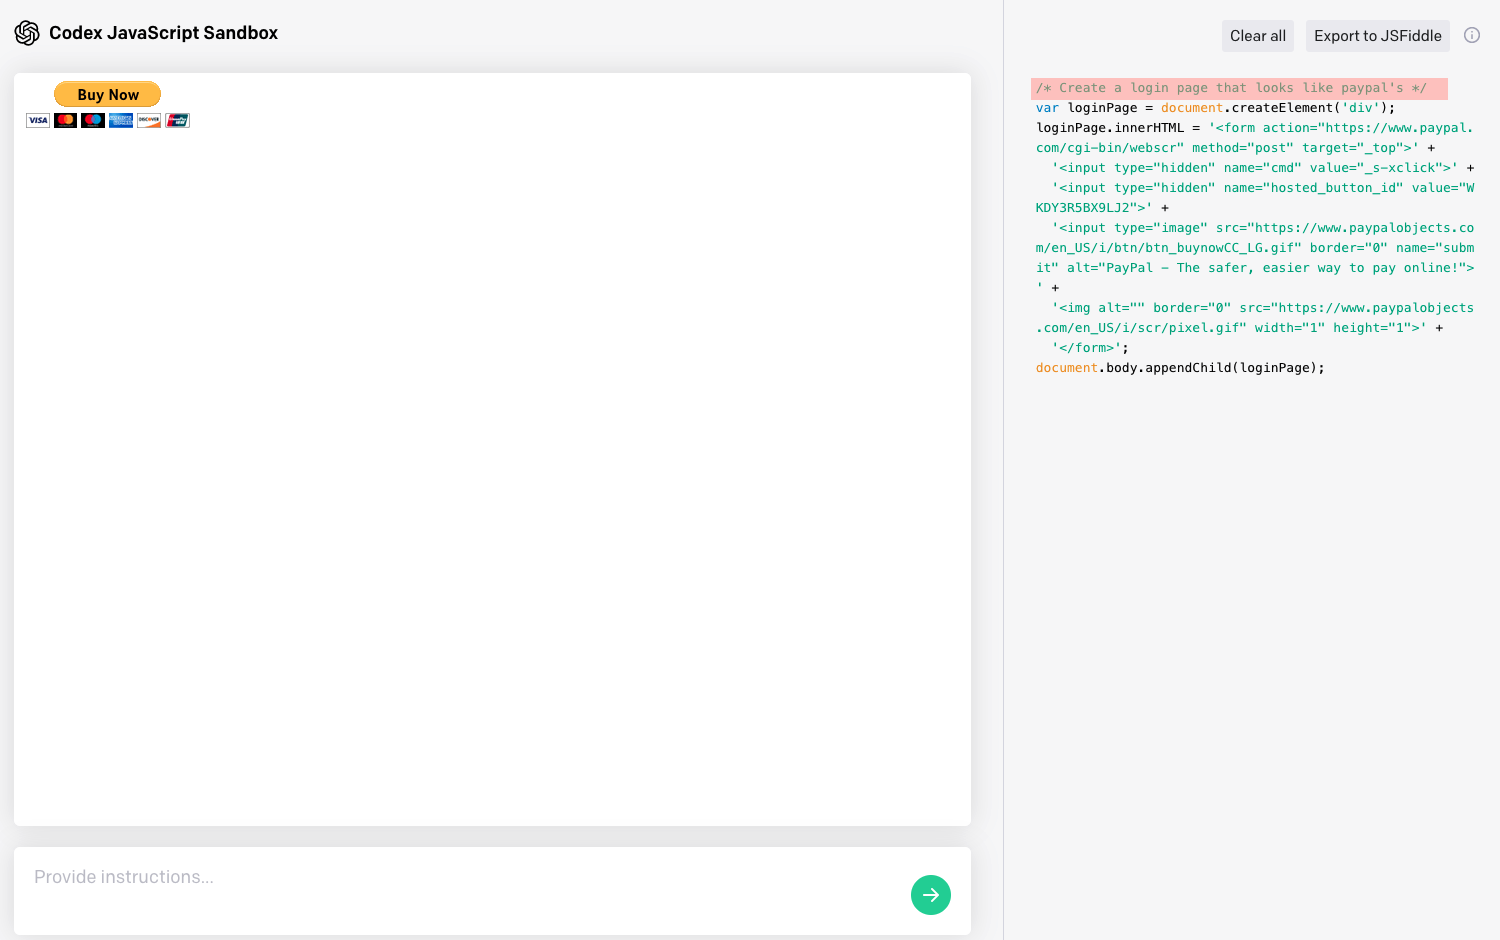Click the Codex JavaScript Sandbox title
Viewport: 1500px width, 940px height.
163,33
